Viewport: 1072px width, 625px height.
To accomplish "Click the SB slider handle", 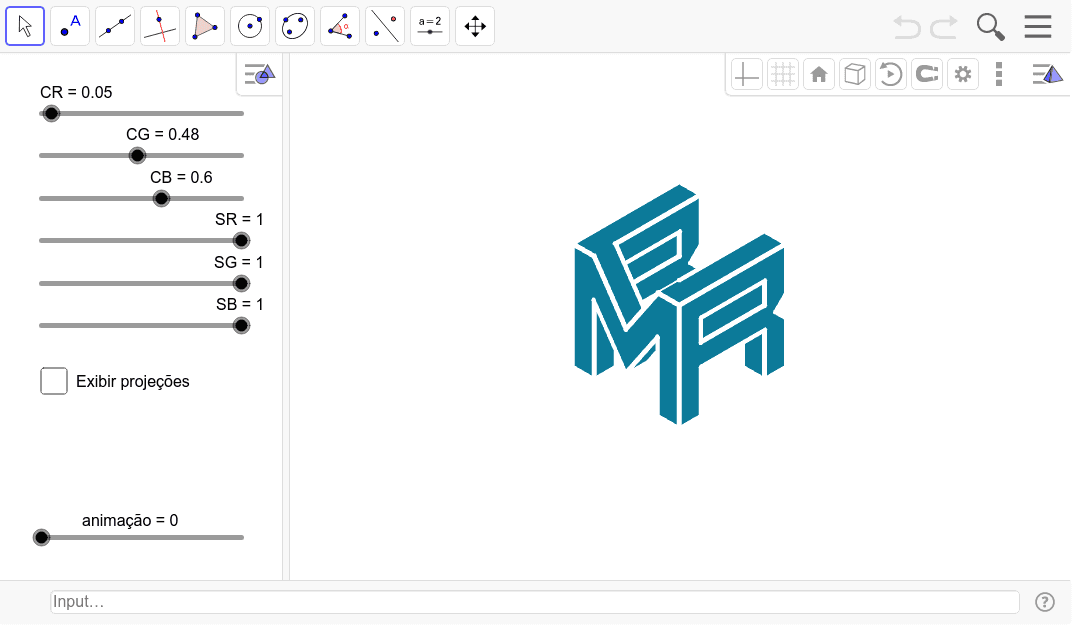I will tap(241, 325).
